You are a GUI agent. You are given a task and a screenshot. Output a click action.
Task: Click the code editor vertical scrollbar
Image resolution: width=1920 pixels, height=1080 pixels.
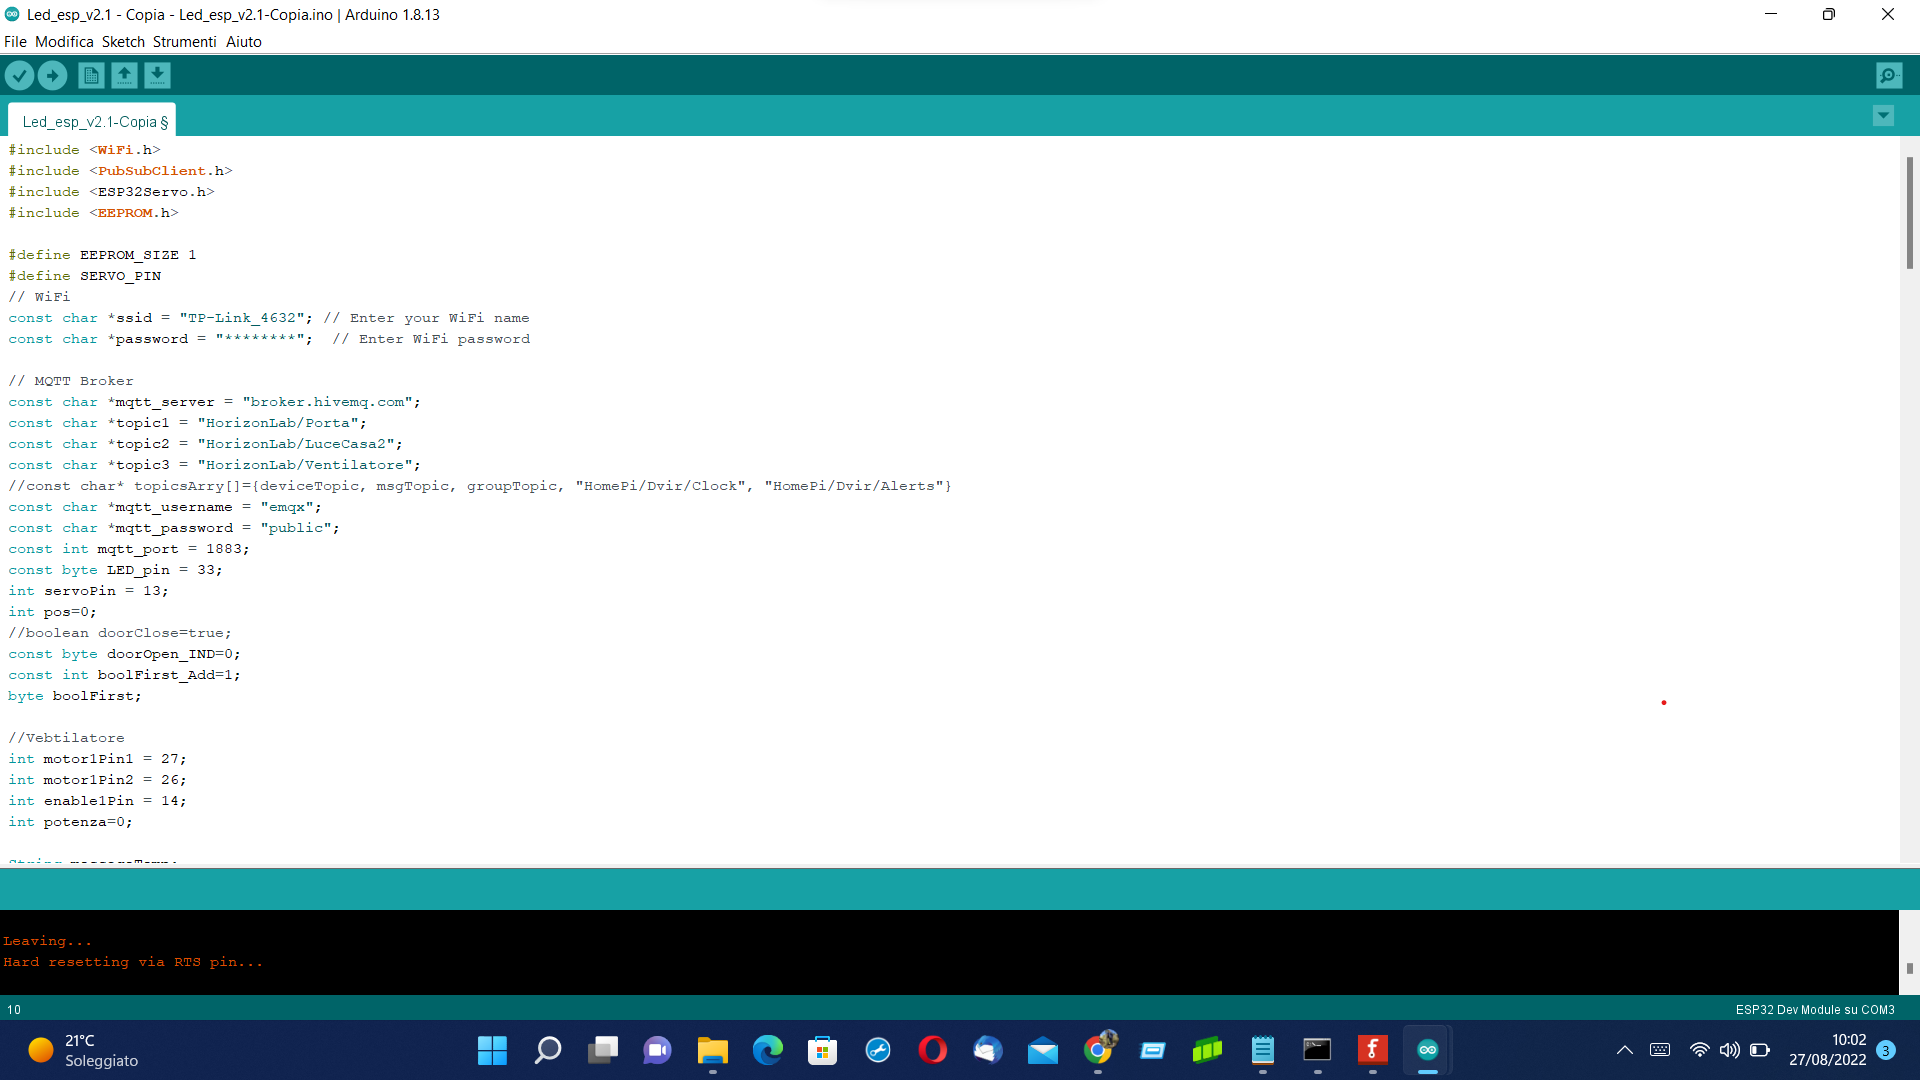(1909, 213)
